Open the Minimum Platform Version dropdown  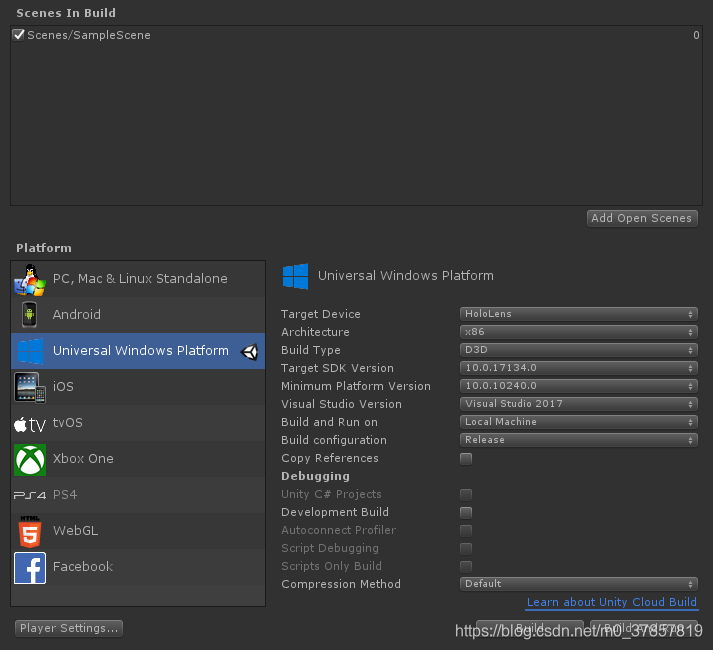[578, 386]
